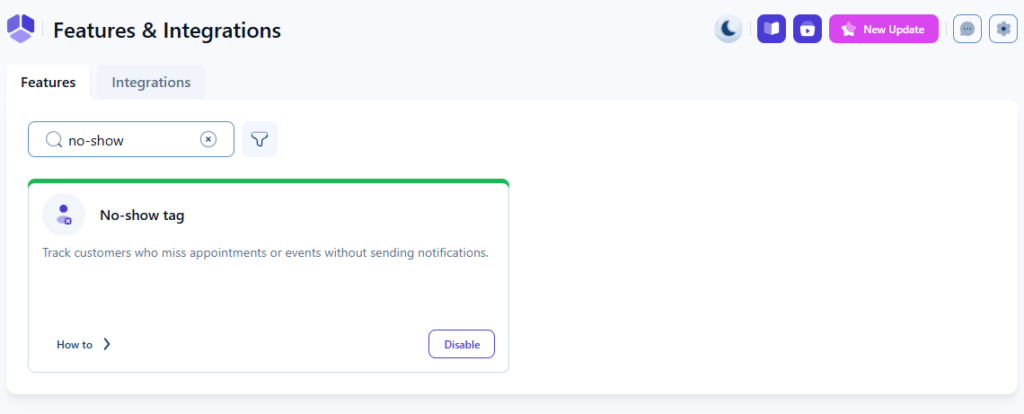Click the Features & Integrations page title

(167, 31)
